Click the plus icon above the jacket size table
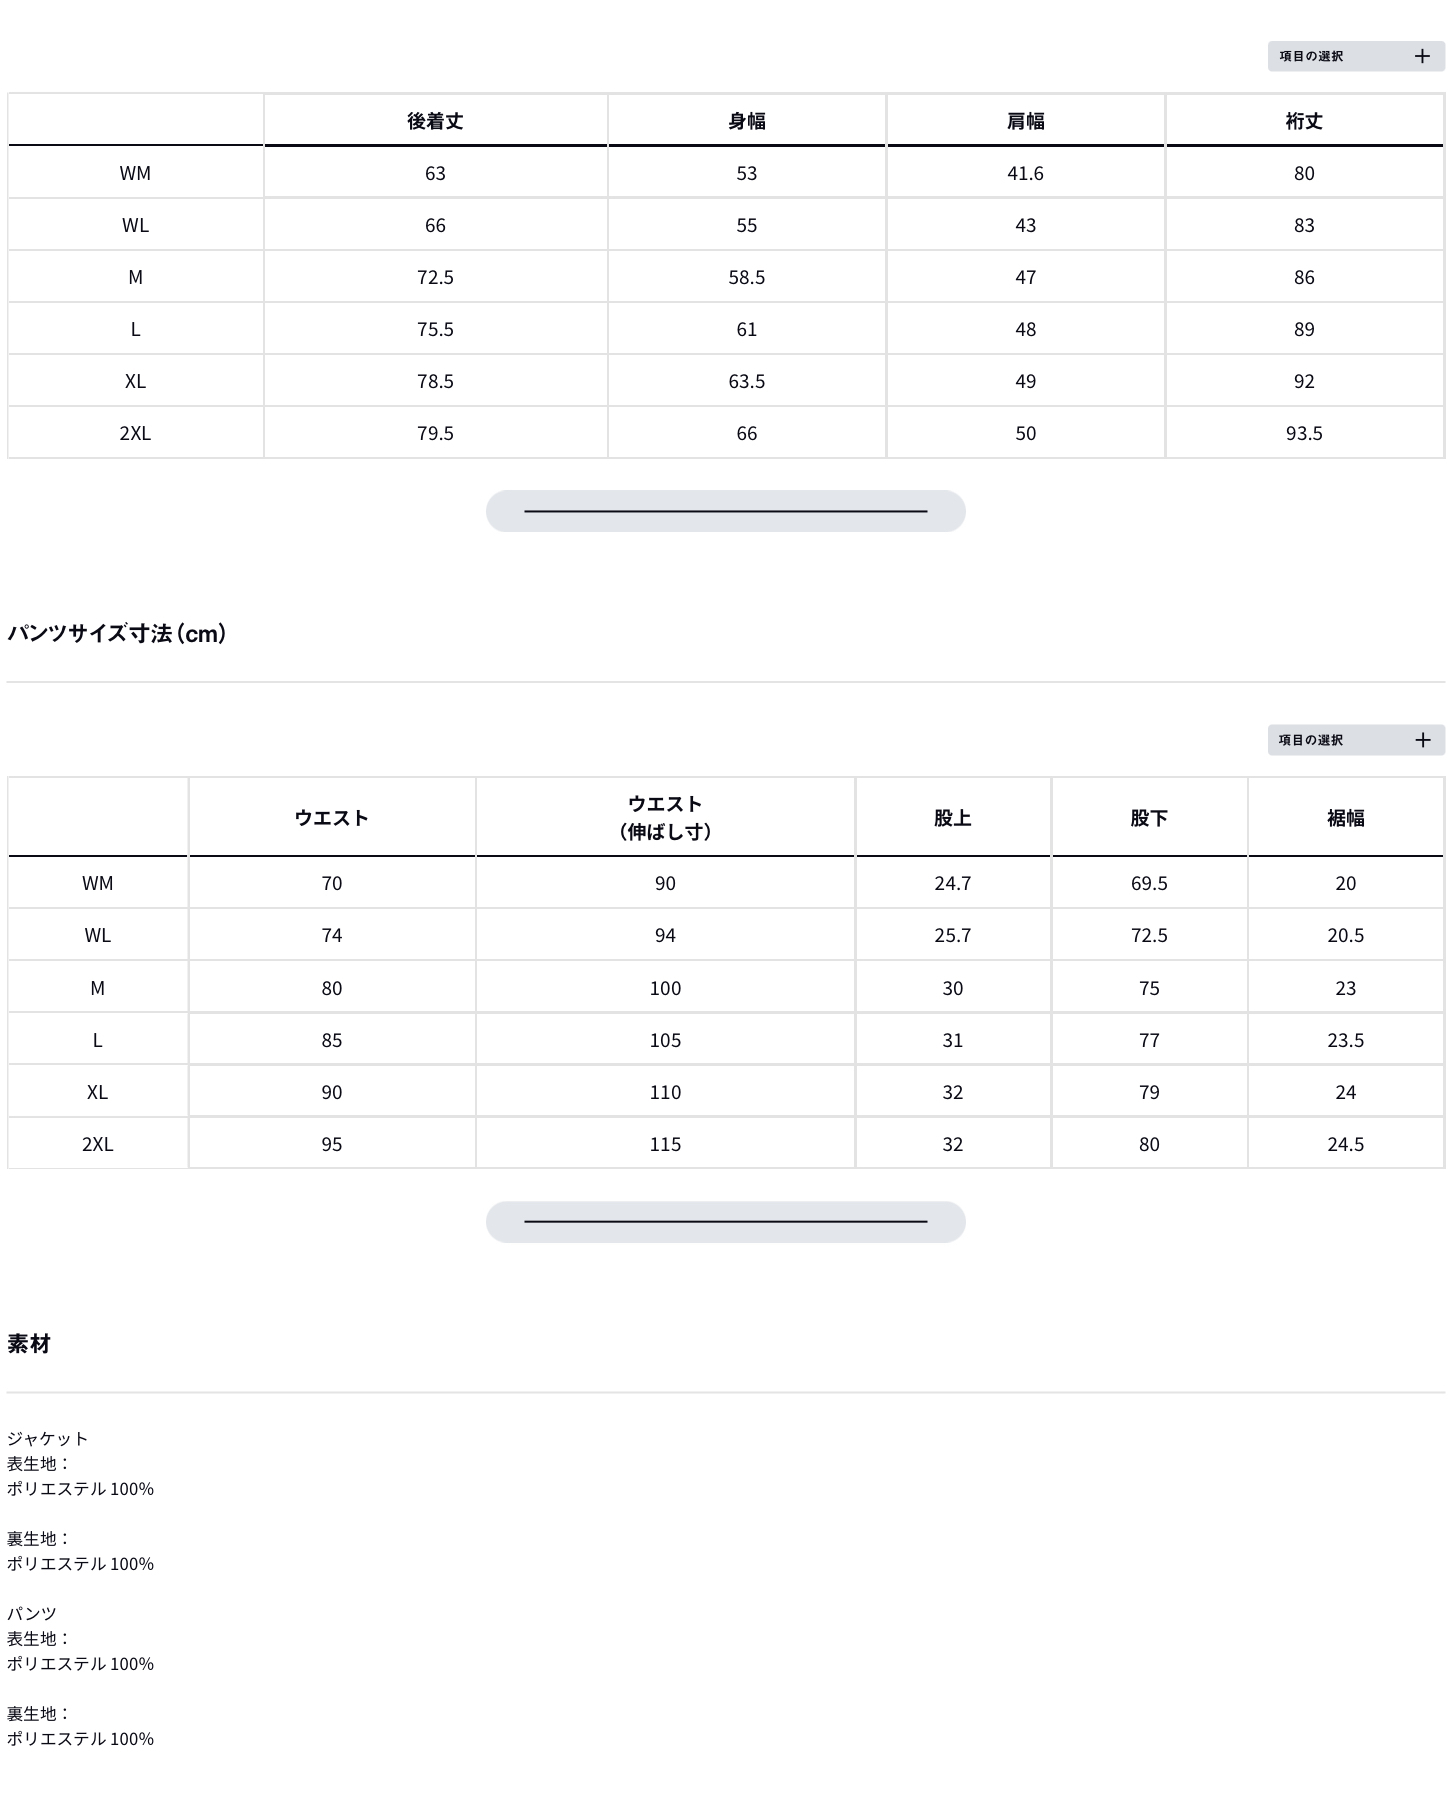1451x1802 pixels. [x=1422, y=57]
